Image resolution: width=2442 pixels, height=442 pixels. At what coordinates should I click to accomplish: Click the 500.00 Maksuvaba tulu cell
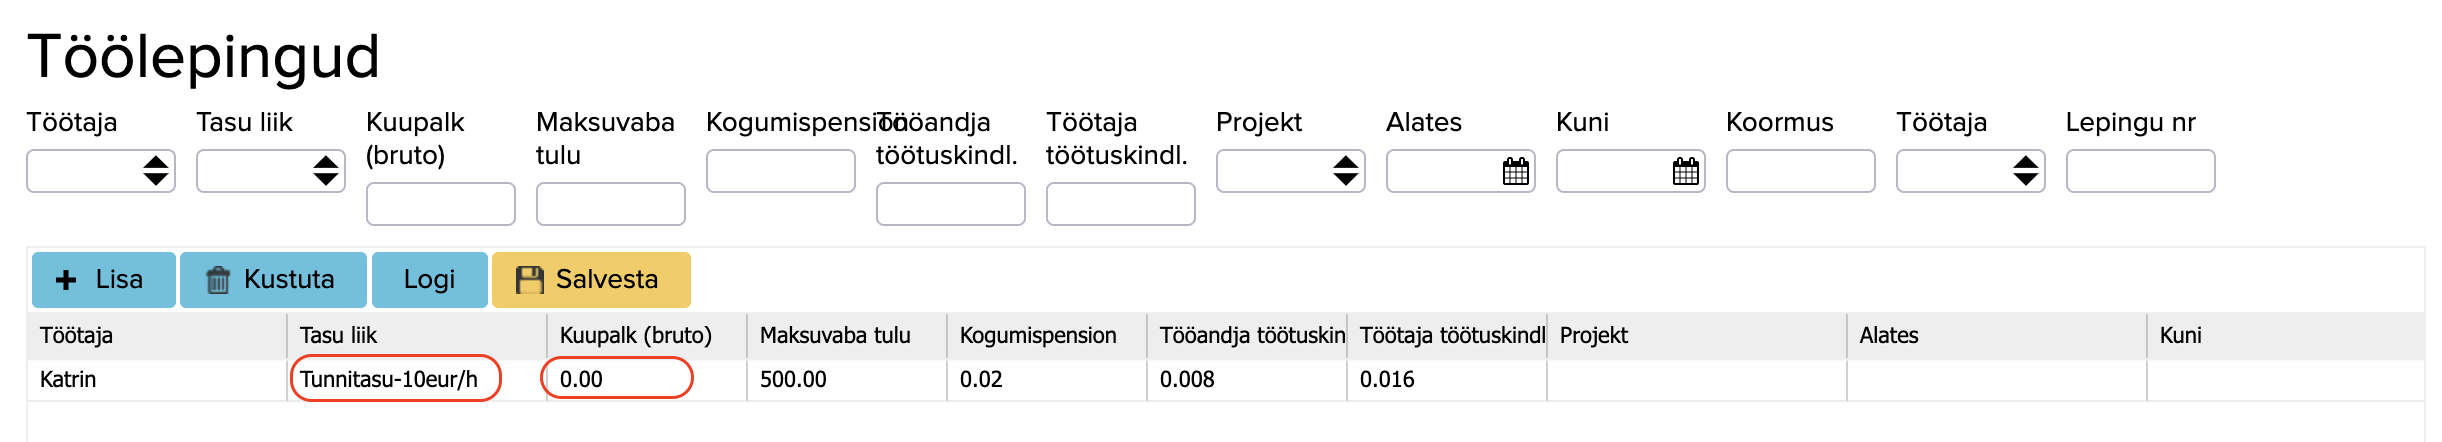pyautogui.click(x=793, y=380)
